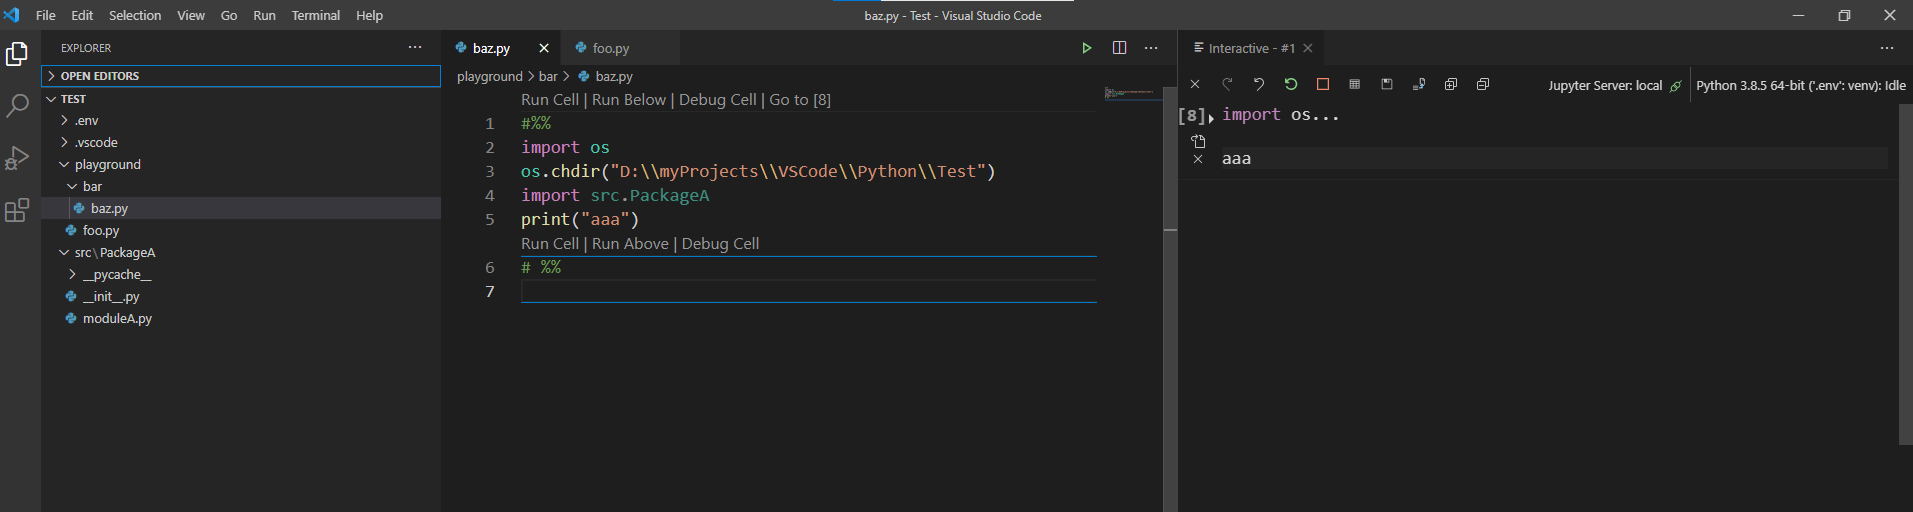Restart the IPython kernel
Viewport: 1913px width, 512px height.
(1291, 84)
